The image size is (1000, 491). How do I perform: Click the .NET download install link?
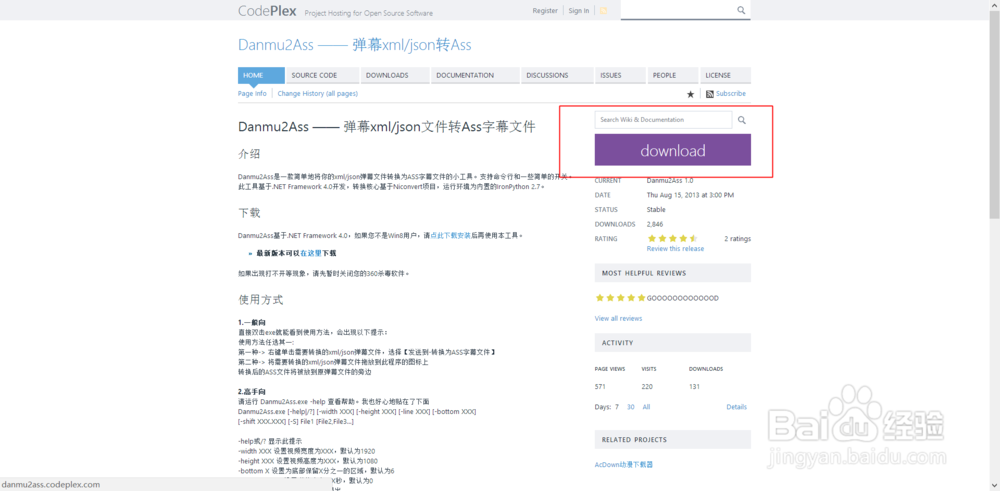(x=450, y=235)
